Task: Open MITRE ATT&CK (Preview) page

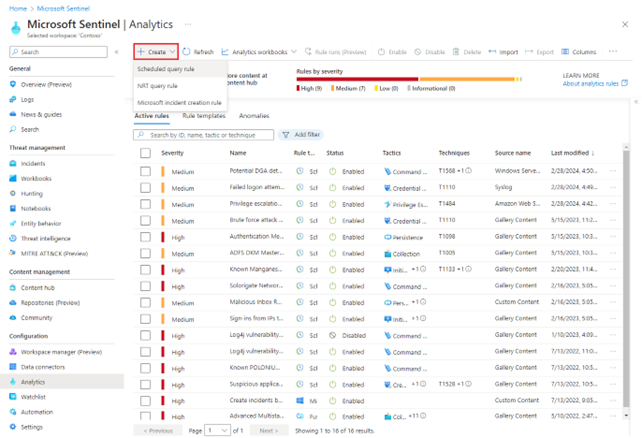Action: [54, 253]
